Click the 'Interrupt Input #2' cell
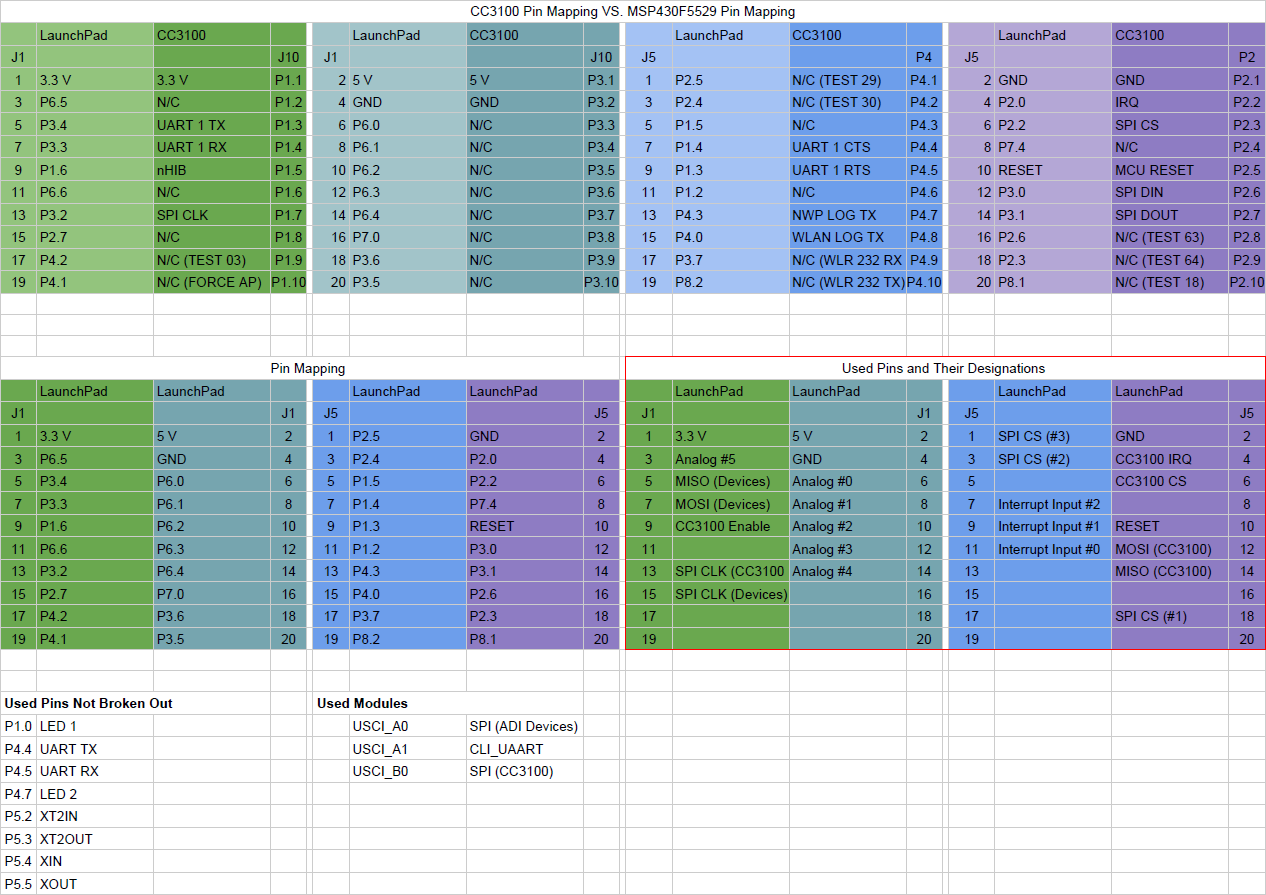 pos(1053,504)
